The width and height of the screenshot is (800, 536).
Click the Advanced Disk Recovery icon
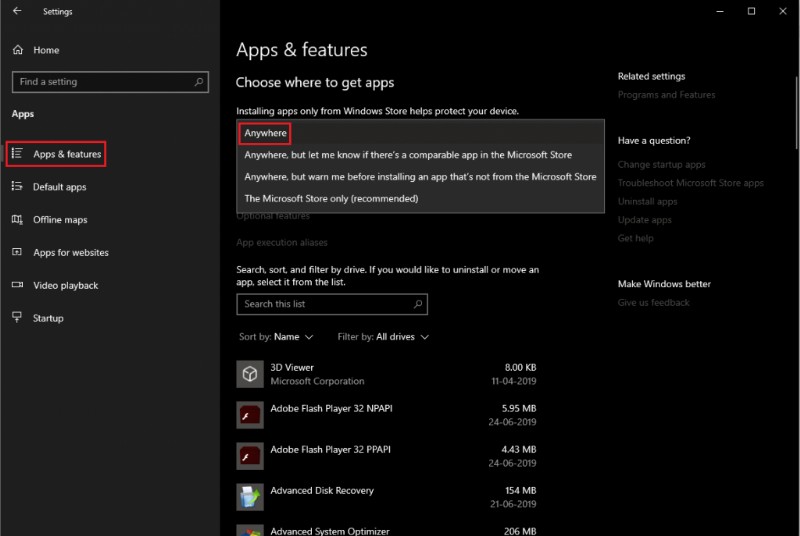coord(250,497)
